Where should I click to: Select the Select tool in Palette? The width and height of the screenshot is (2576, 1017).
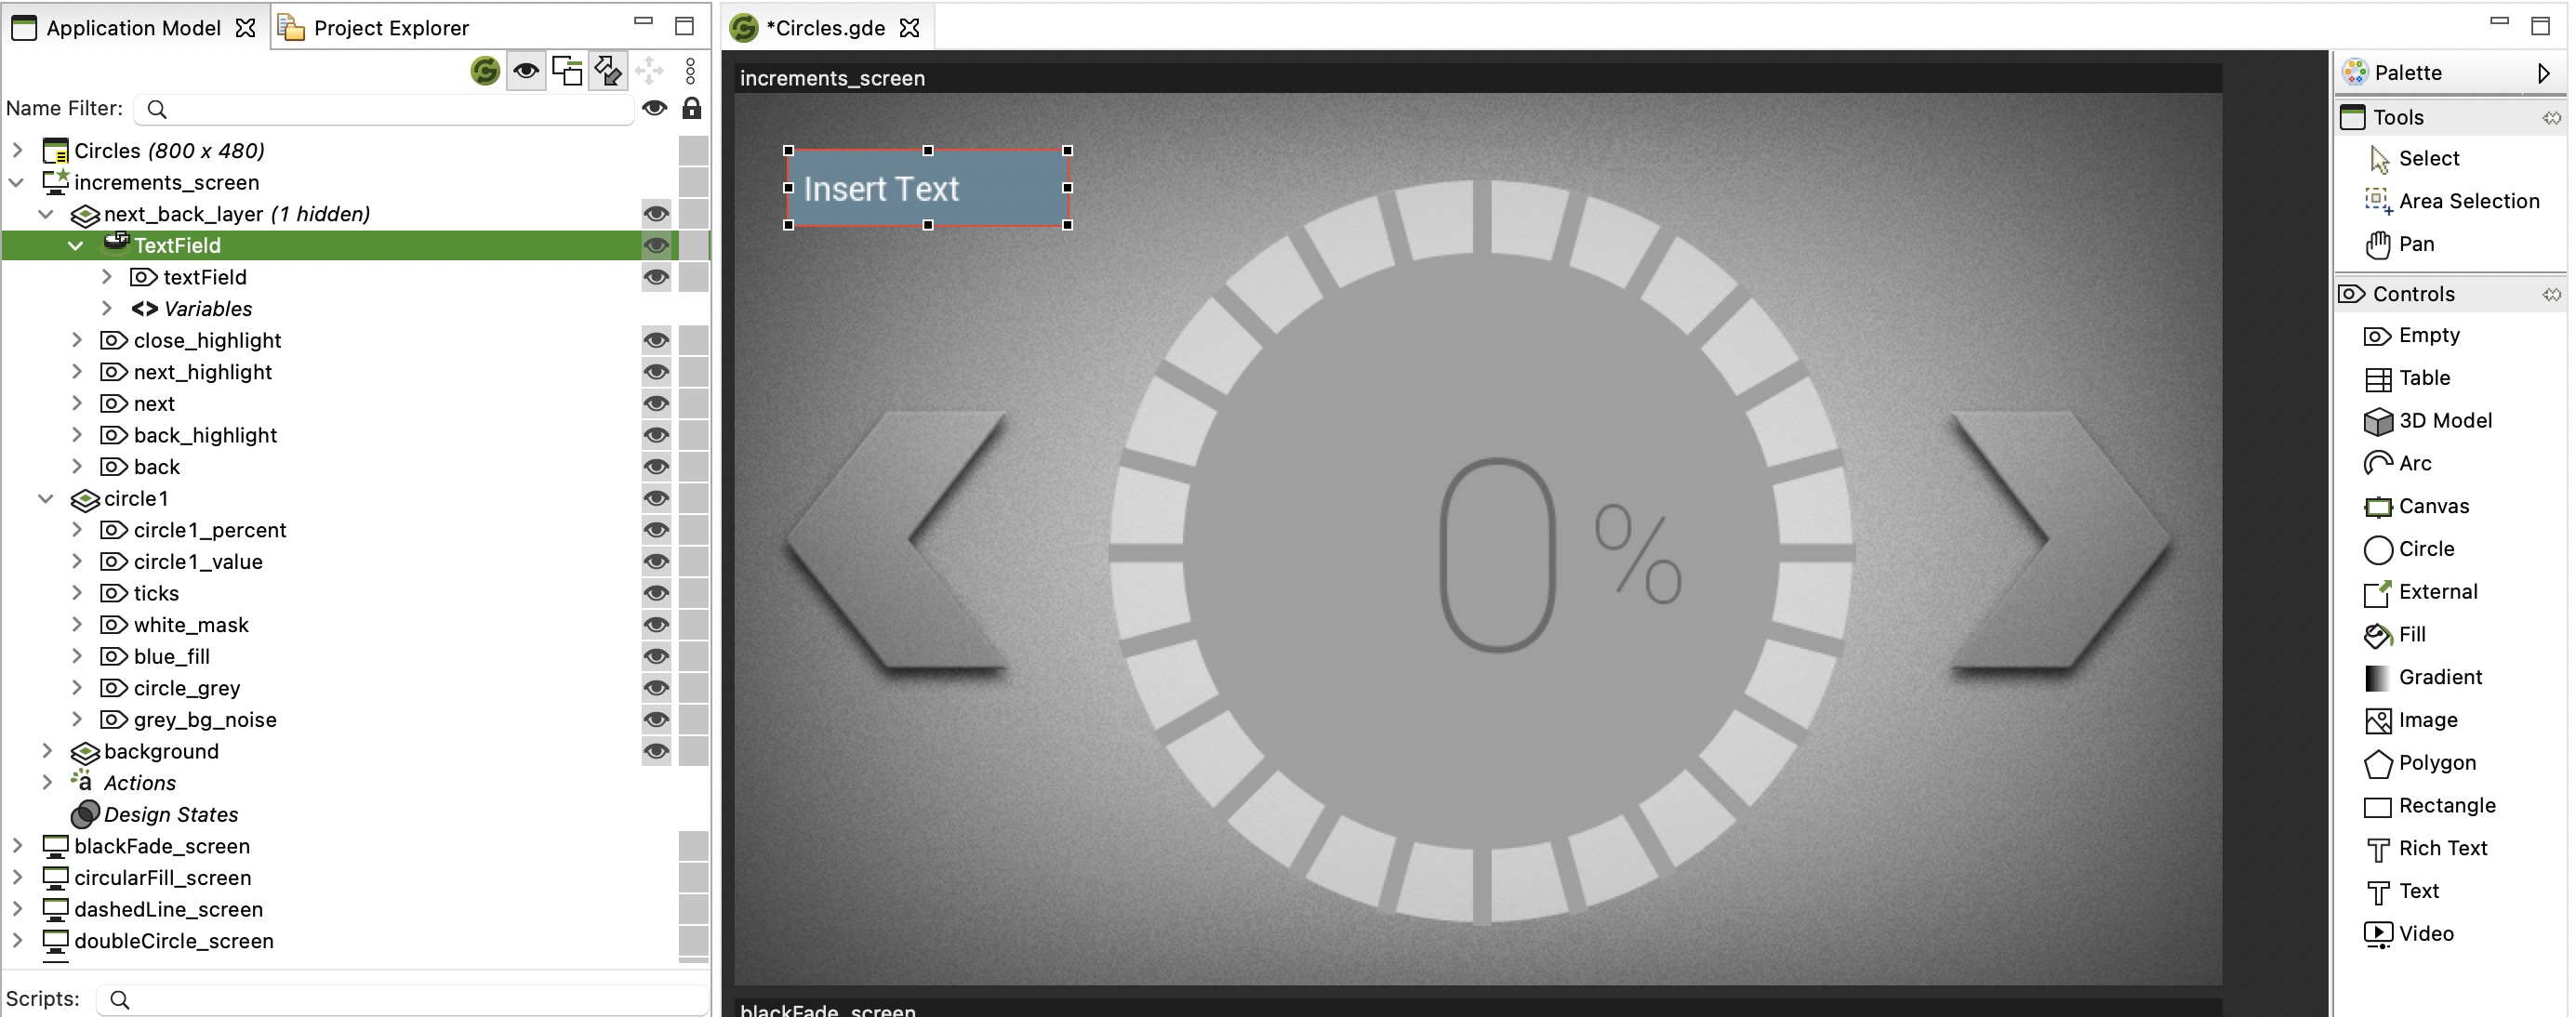tap(2415, 158)
